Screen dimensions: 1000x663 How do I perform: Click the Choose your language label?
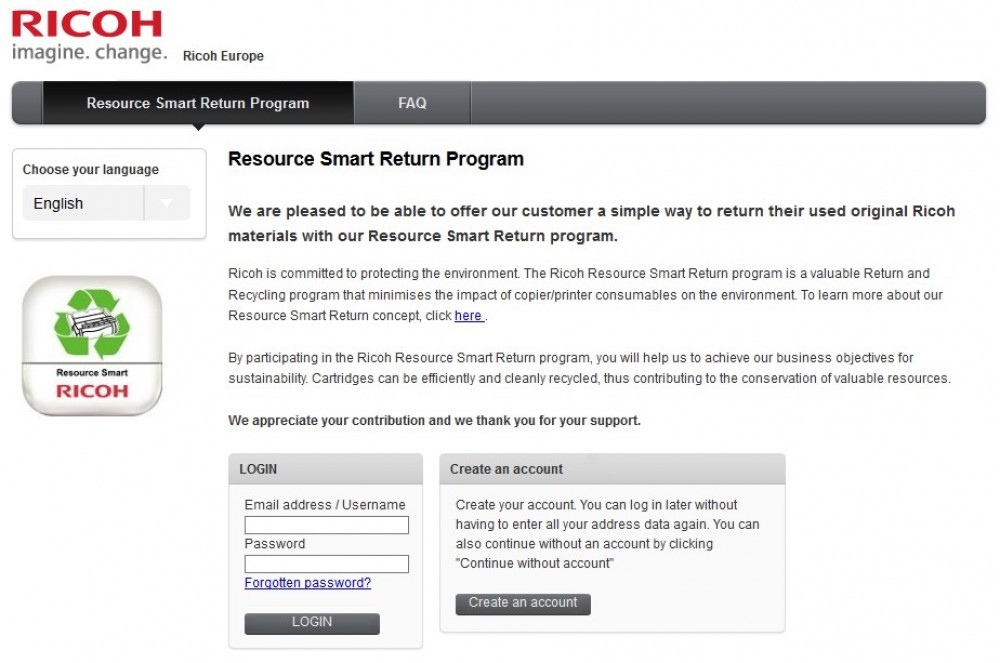[x=91, y=170]
